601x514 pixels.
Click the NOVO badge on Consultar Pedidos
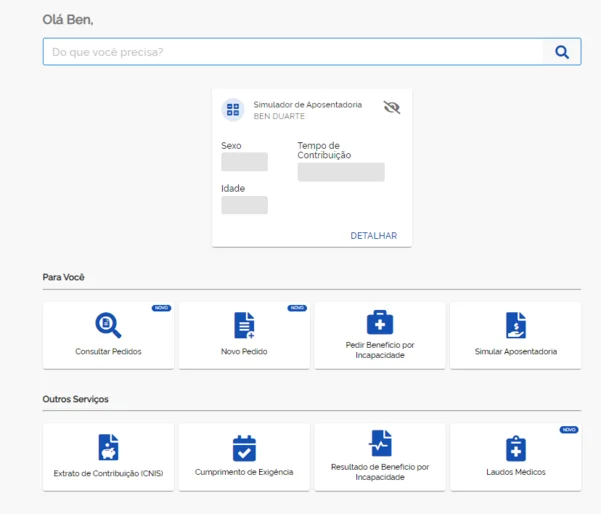[x=161, y=308]
